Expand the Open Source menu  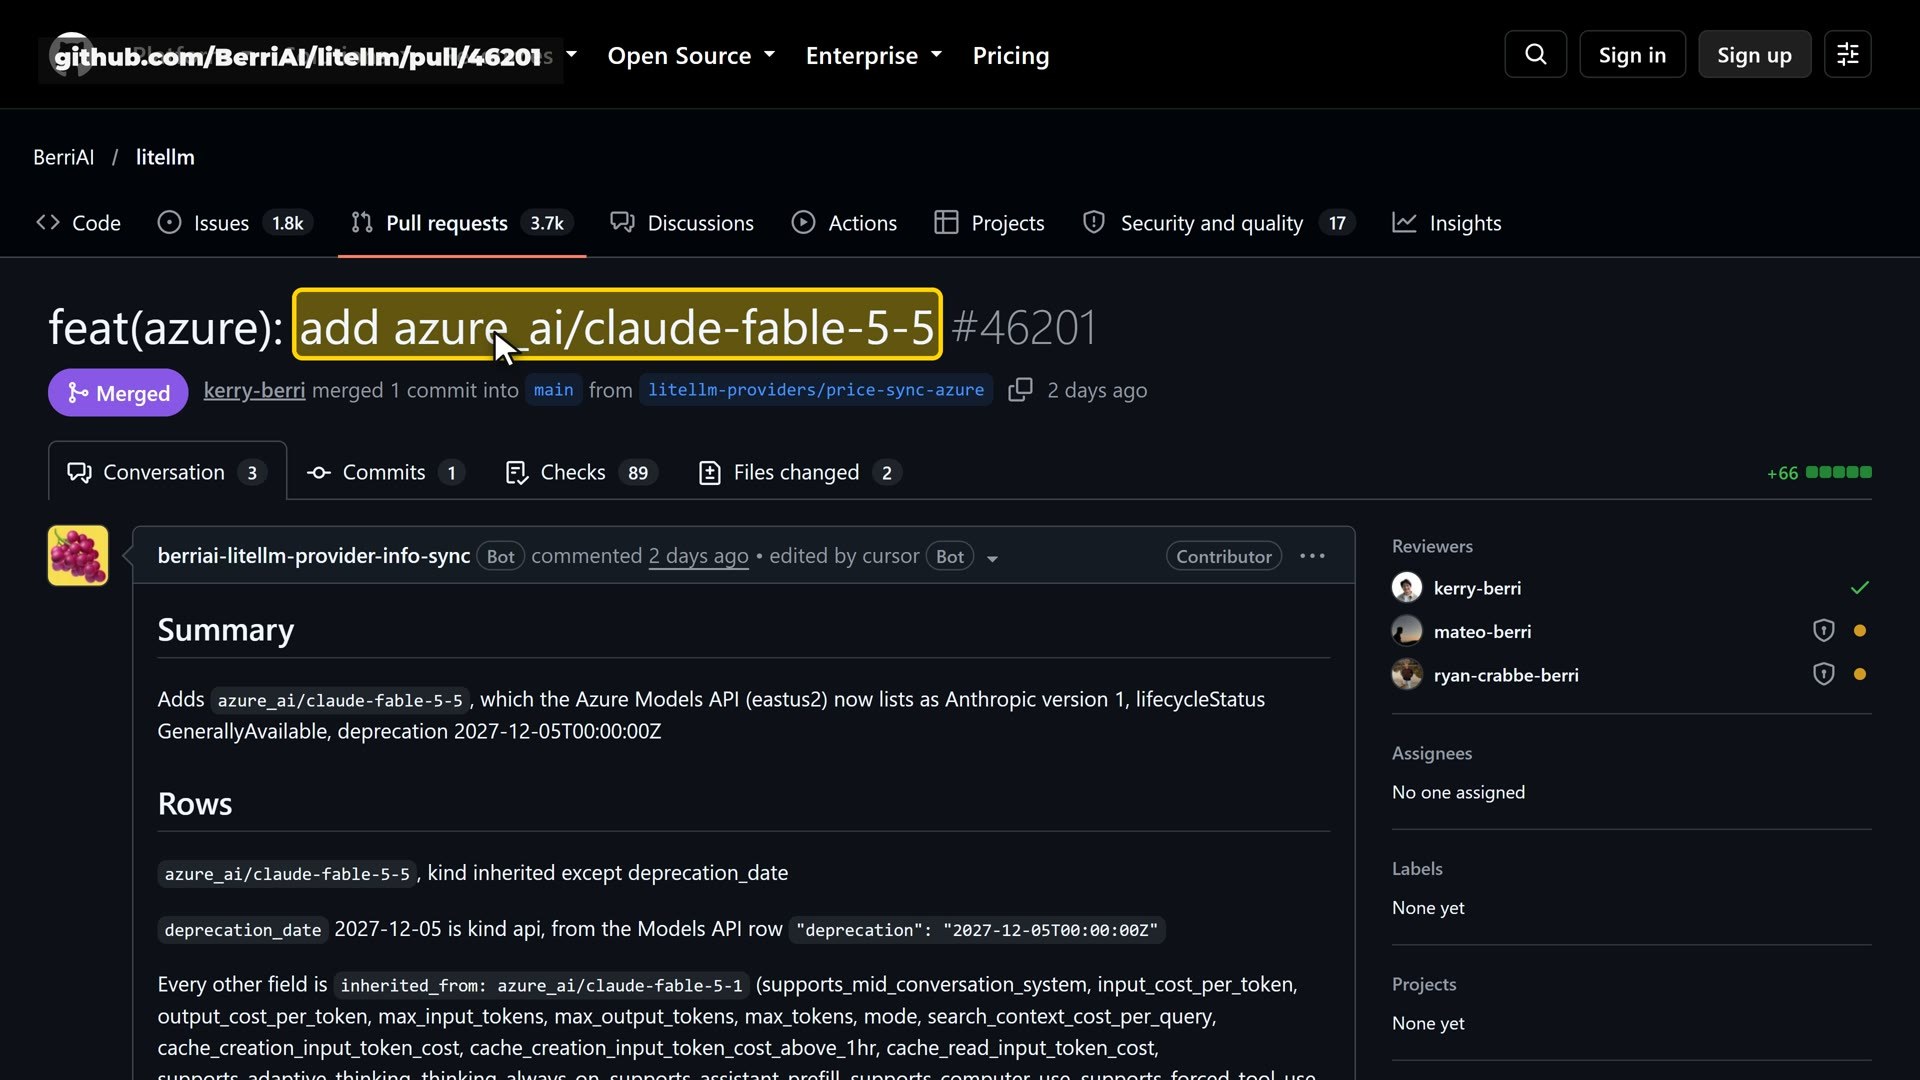(691, 55)
